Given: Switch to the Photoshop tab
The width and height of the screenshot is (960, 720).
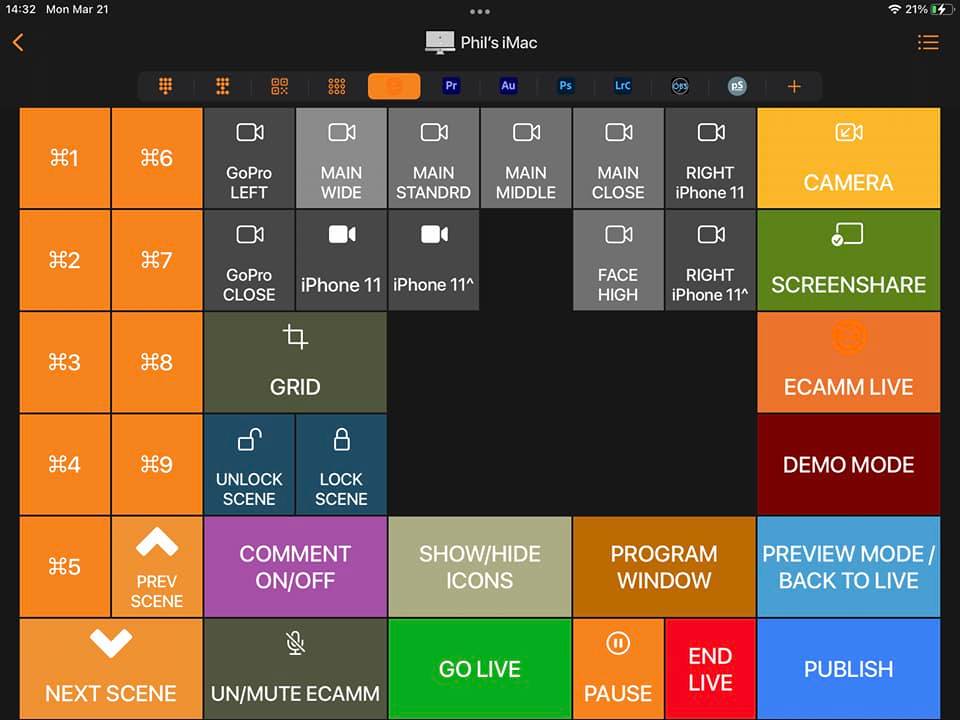Looking at the screenshot, I should [565, 86].
